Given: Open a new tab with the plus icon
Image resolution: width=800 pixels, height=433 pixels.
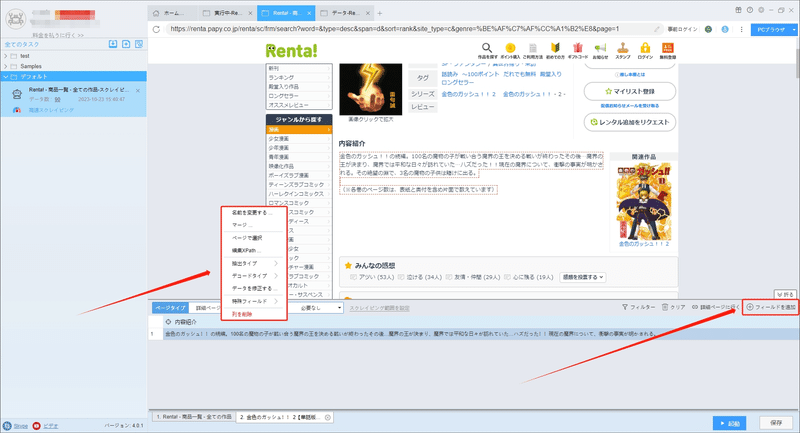Looking at the screenshot, I should coord(380,13).
